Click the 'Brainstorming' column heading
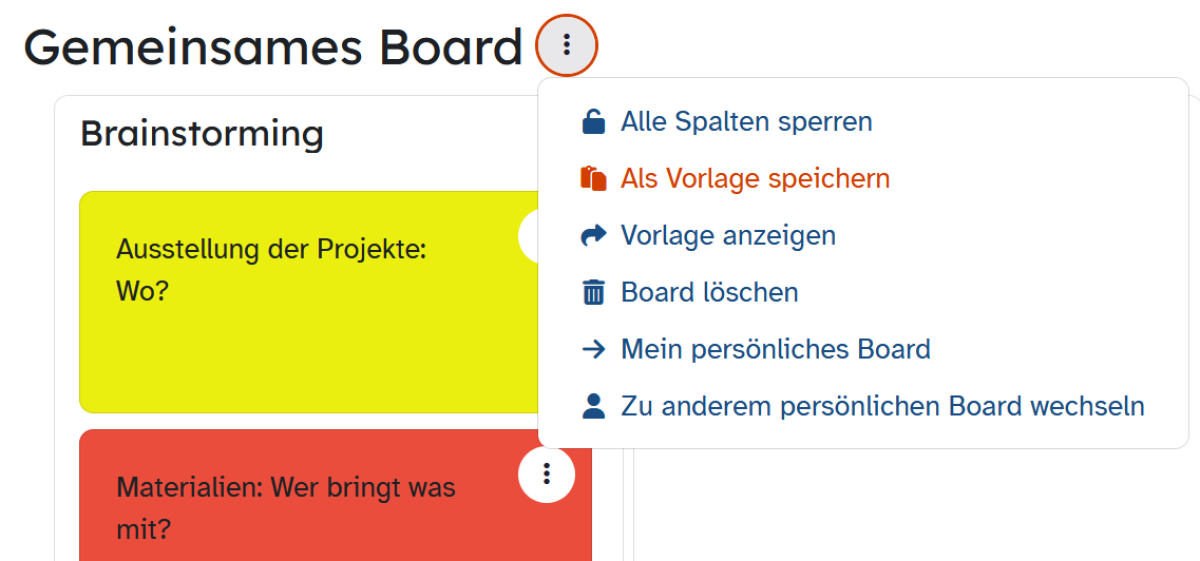The image size is (1200, 561). tap(202, 133)
